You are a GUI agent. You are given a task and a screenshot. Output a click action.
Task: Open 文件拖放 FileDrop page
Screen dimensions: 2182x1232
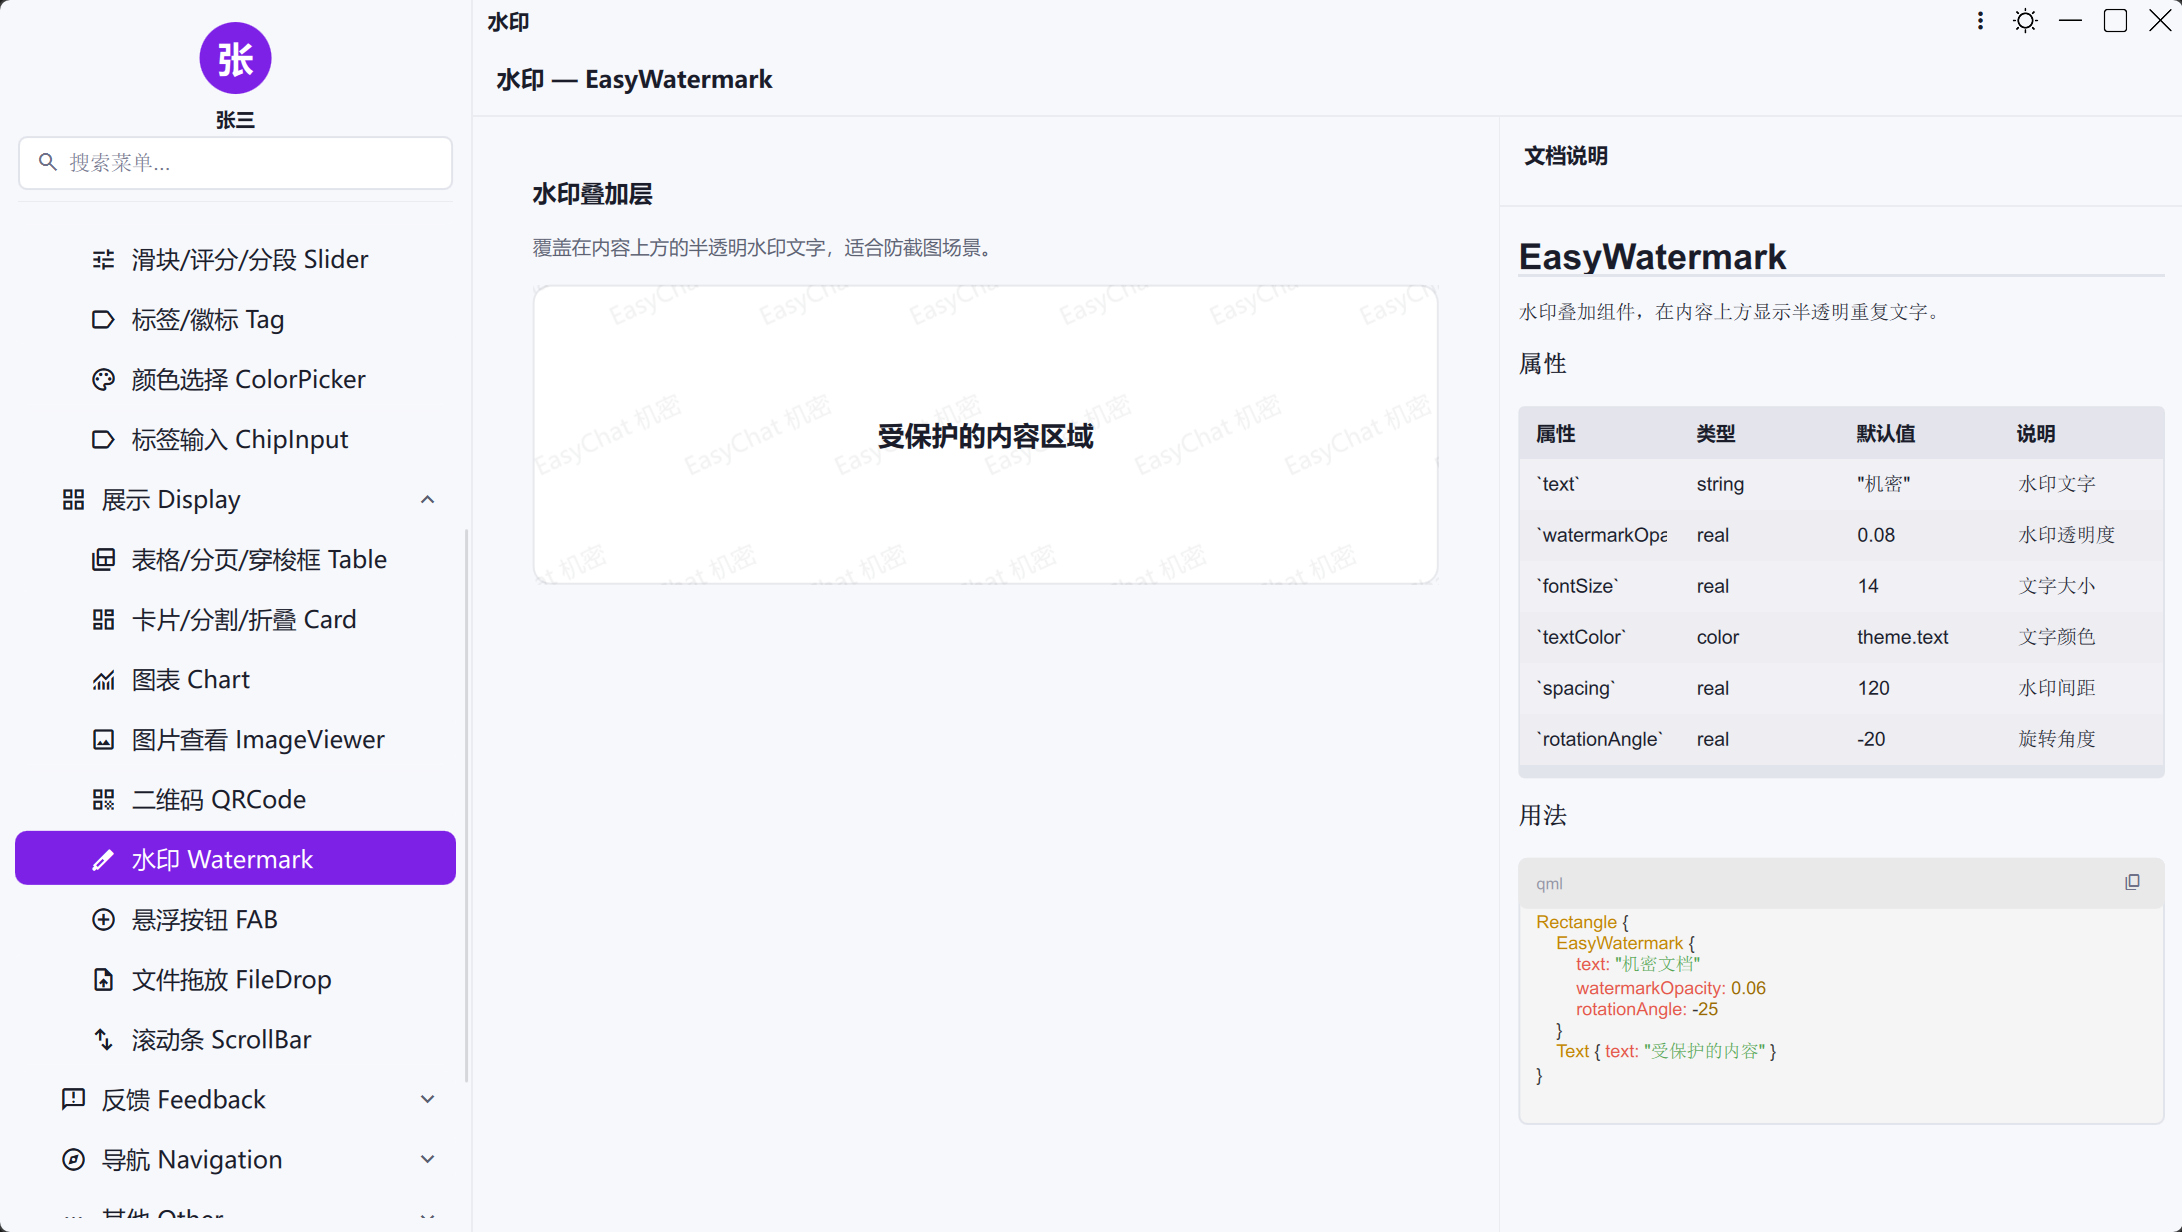click(x=235, y=980)
